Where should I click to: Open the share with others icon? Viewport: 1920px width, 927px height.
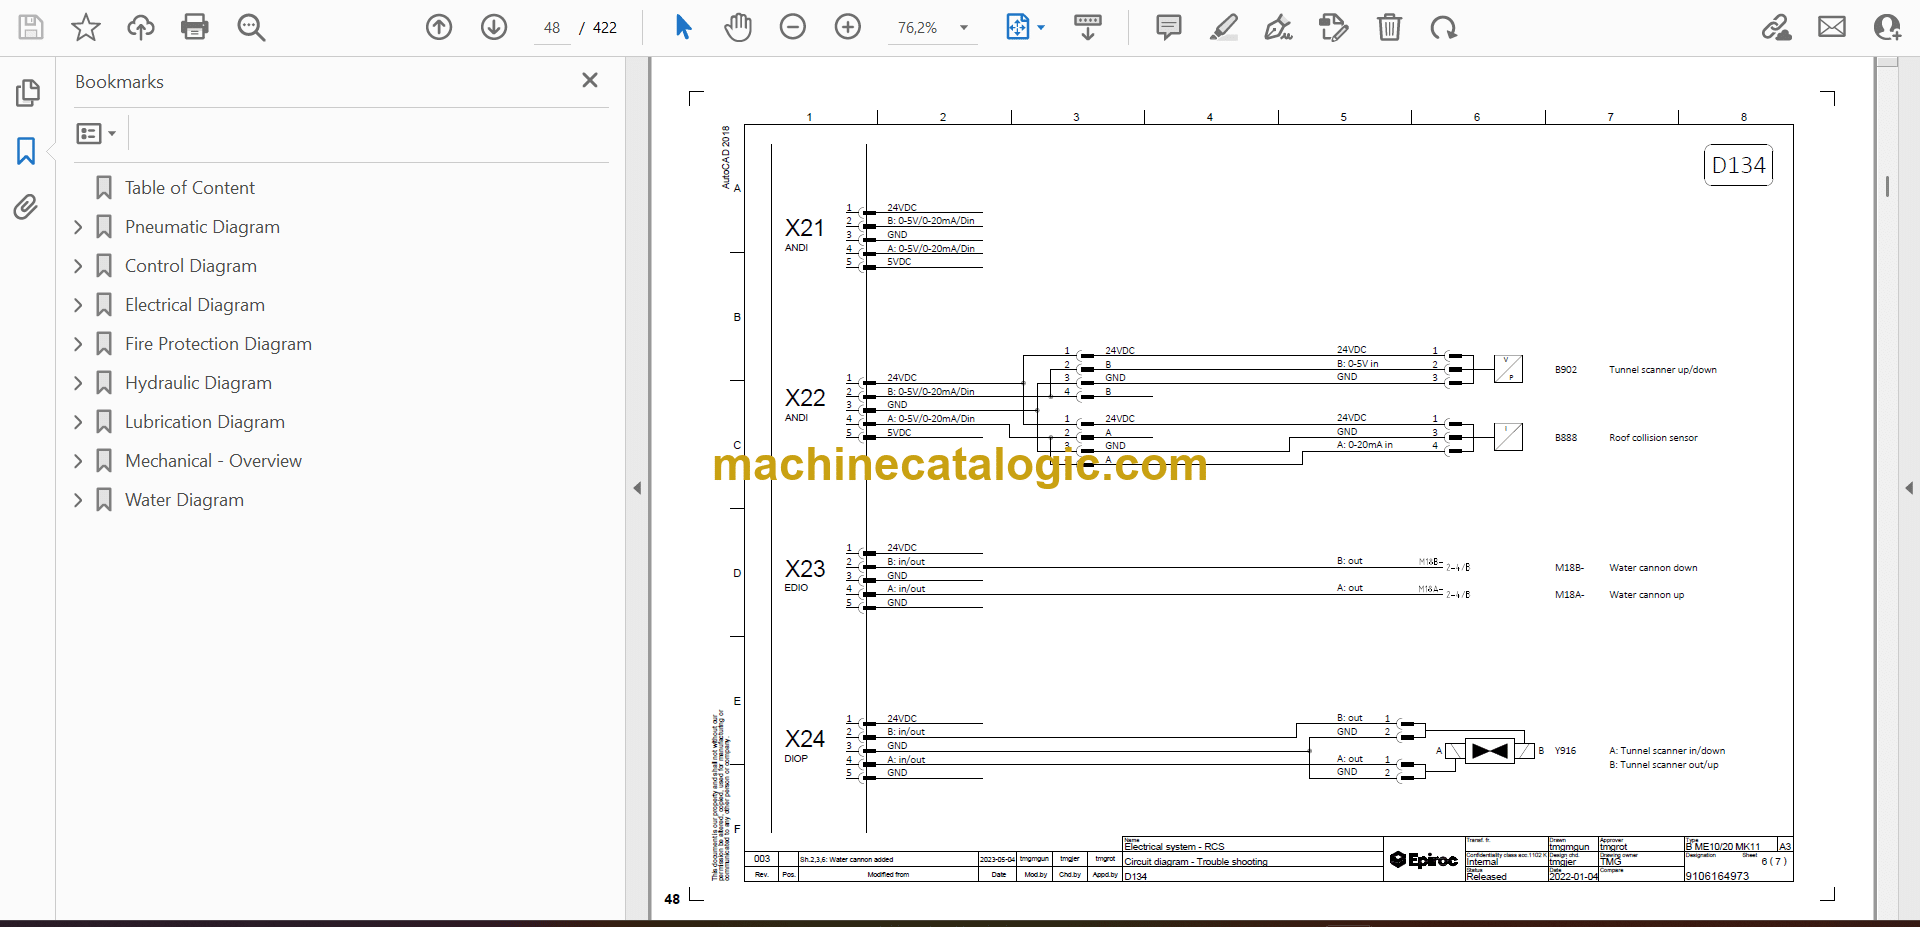point(1887,27)
